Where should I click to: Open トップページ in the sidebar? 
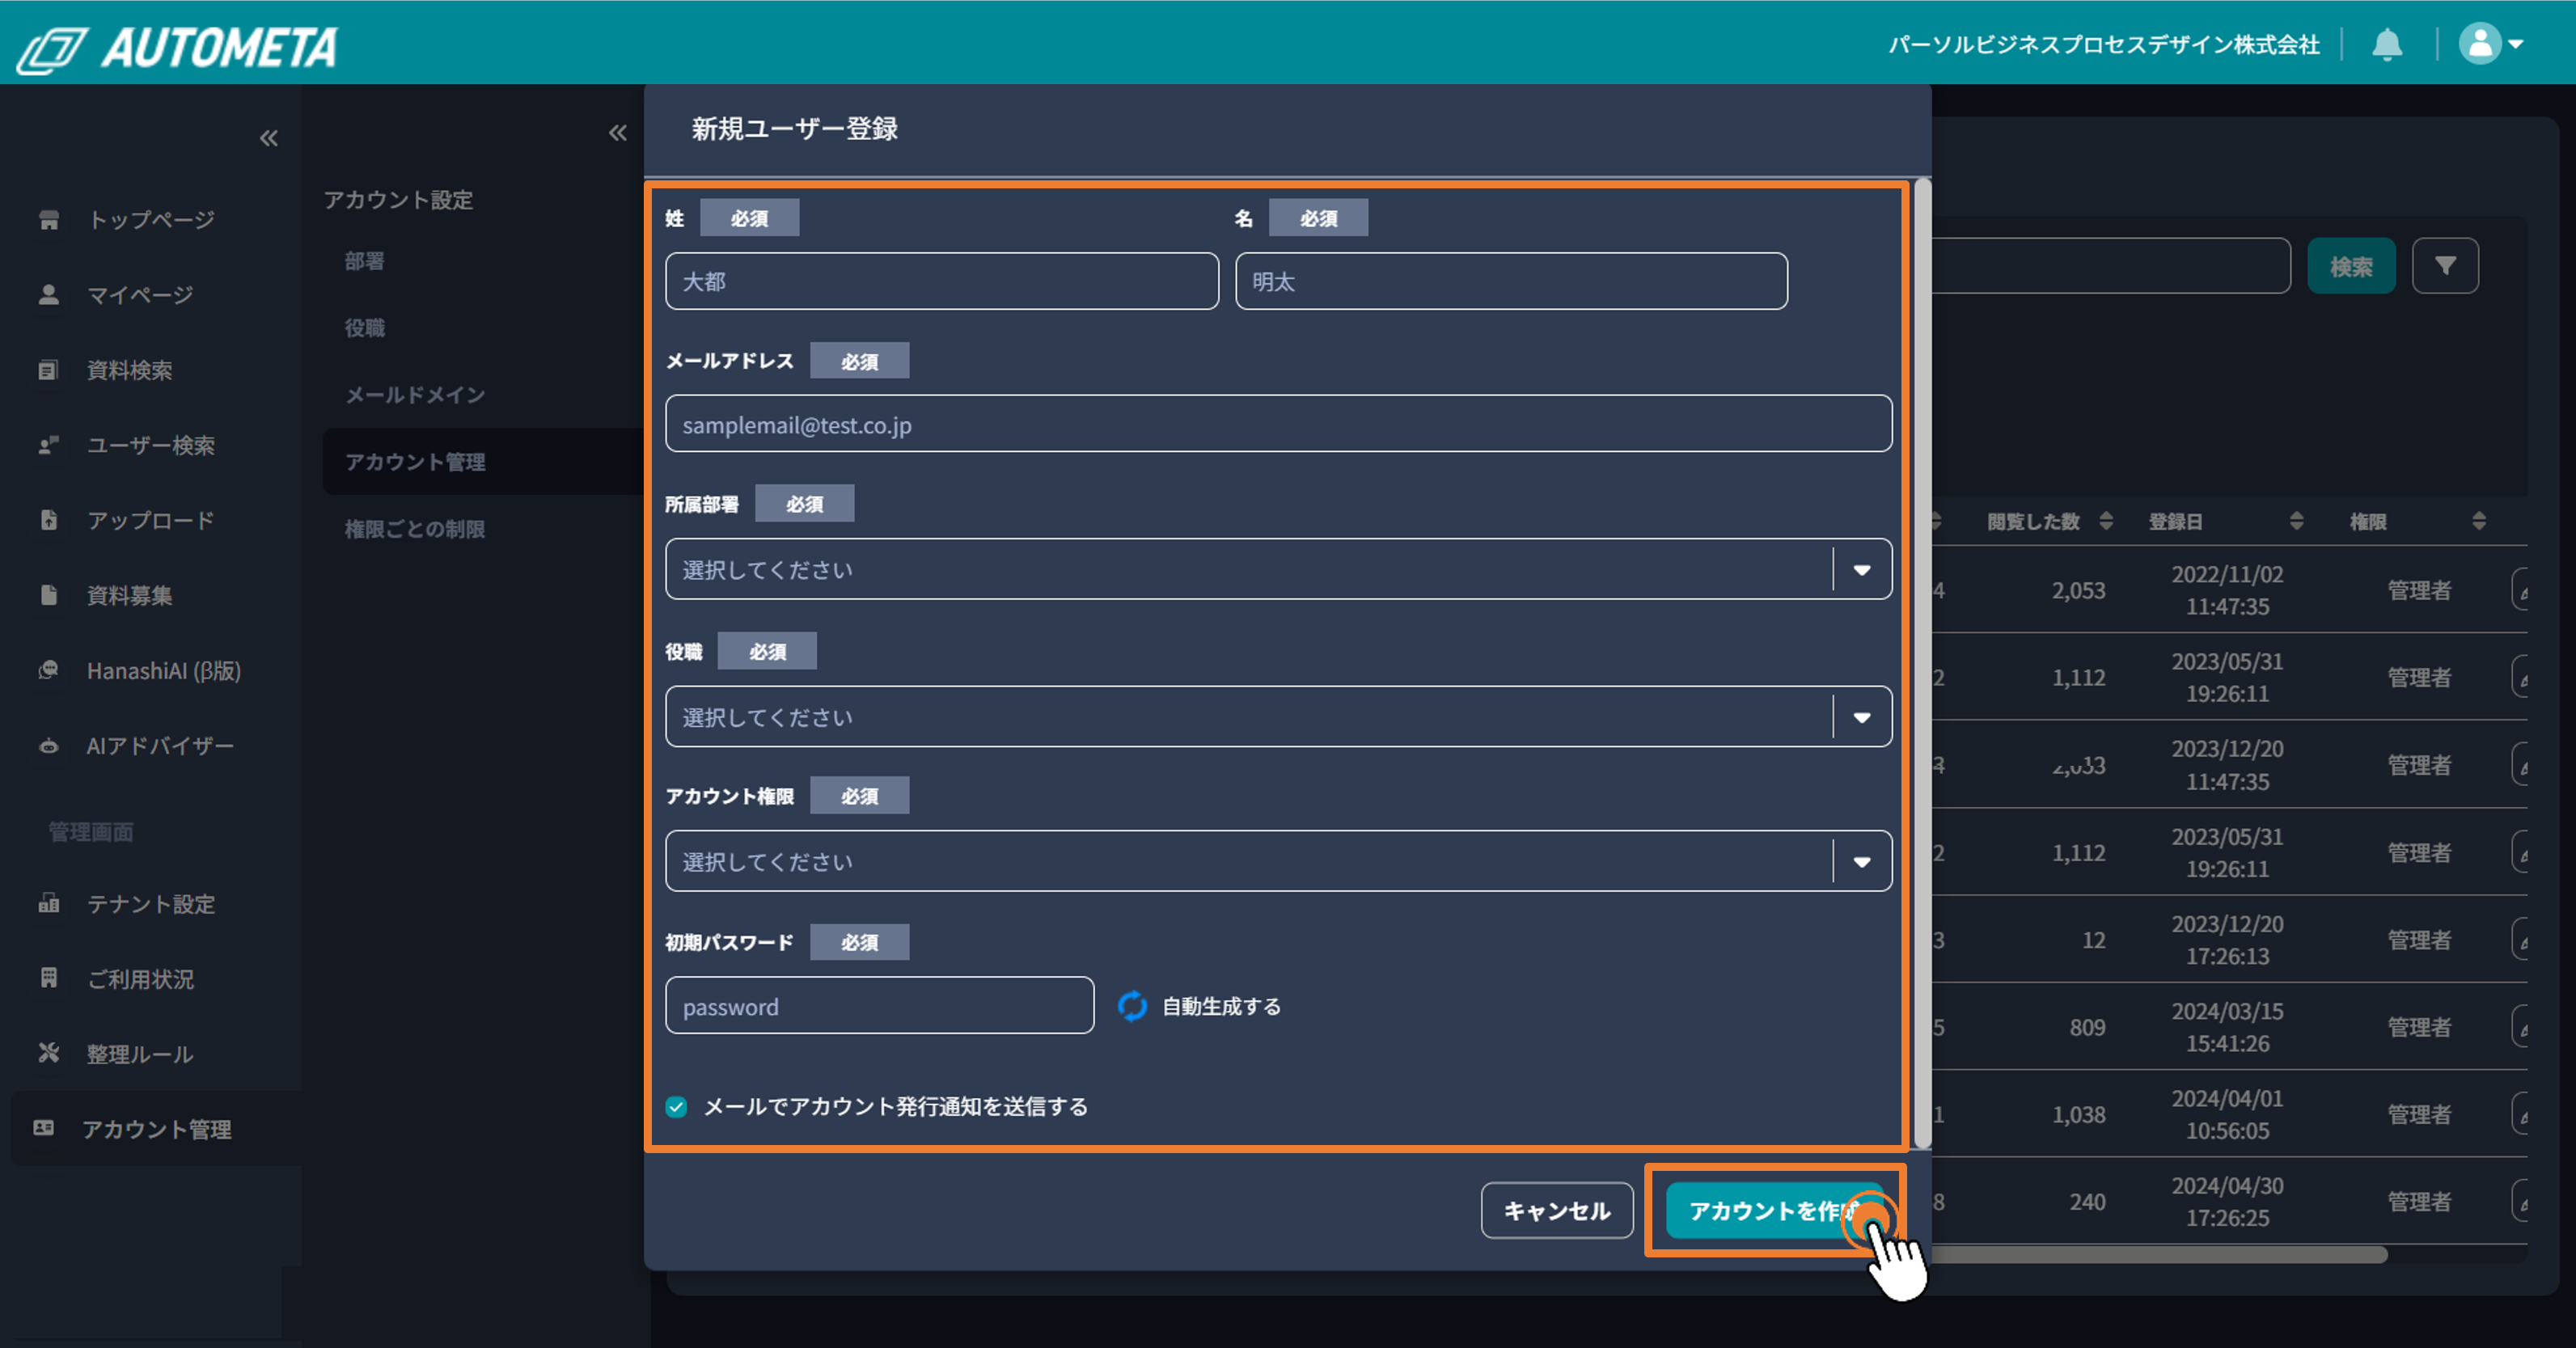click(151, 219)
